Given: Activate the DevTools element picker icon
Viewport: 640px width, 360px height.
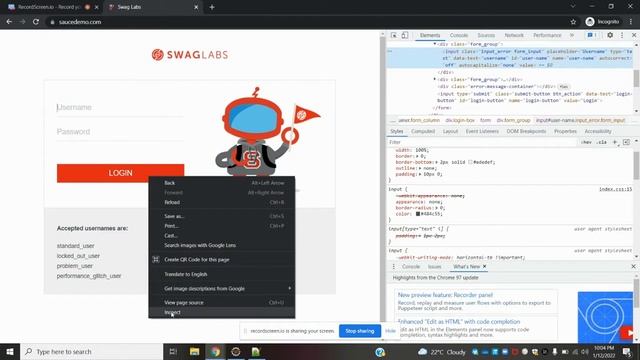Looking at the screenshot, I should pyautogui.click(x=394, y=36).
